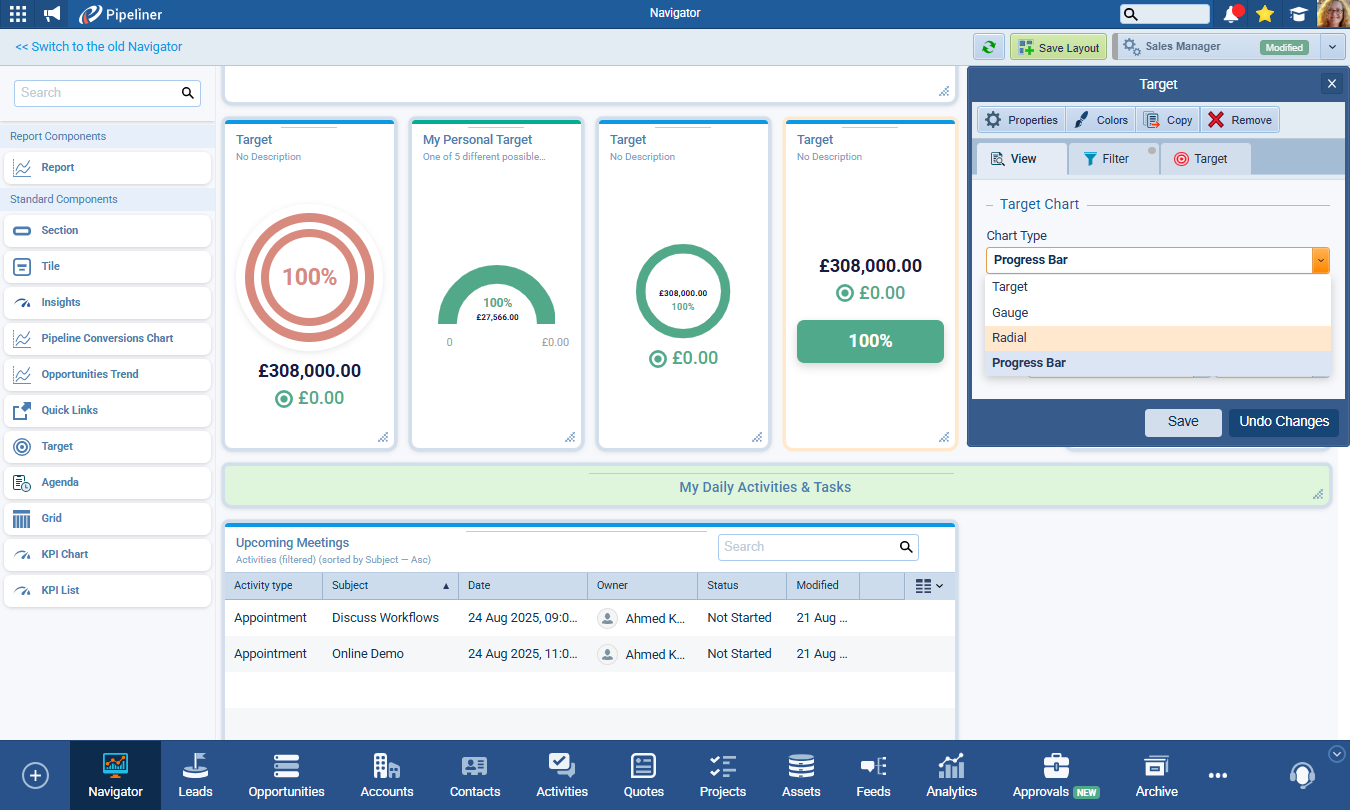This screenshot has width=1350, height=810.
Task: Click Switch to the old Navigator link
Action: tap(99, 47)
